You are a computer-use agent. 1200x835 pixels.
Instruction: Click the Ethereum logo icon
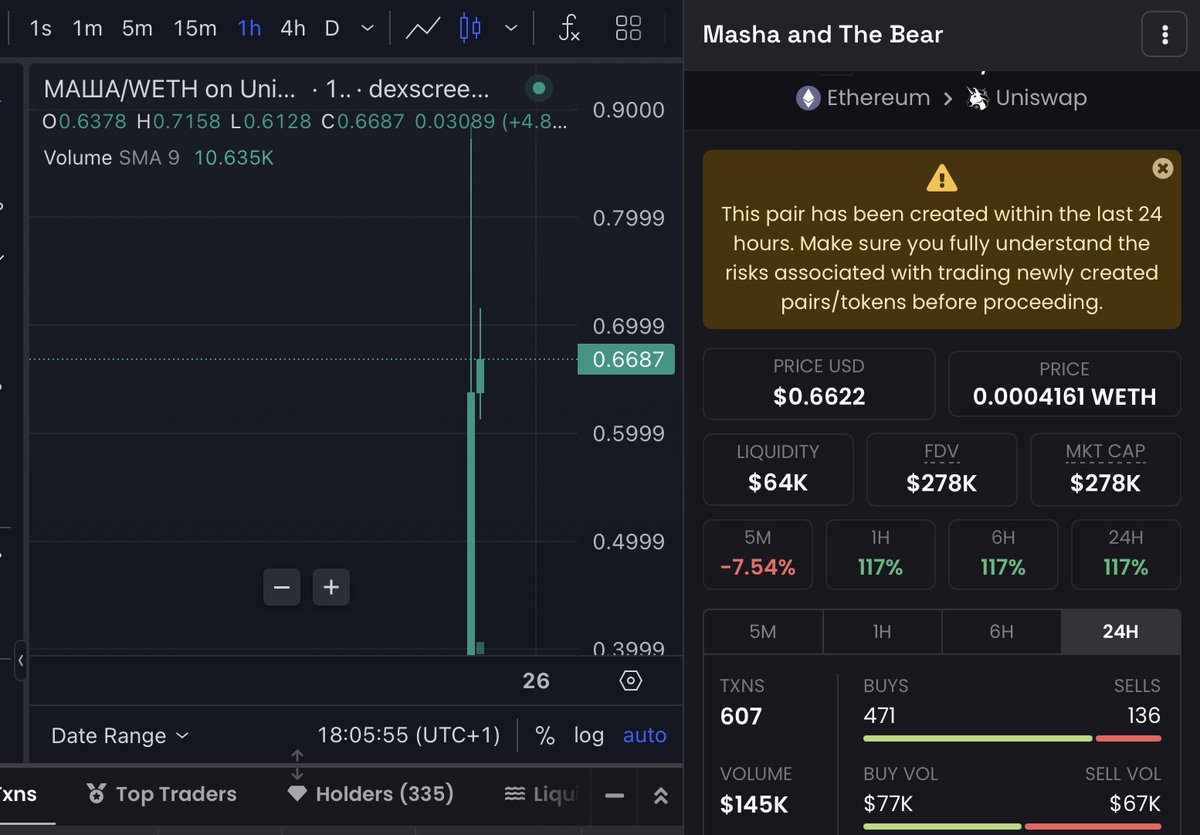pyautogui.click(x=807, y=98)
